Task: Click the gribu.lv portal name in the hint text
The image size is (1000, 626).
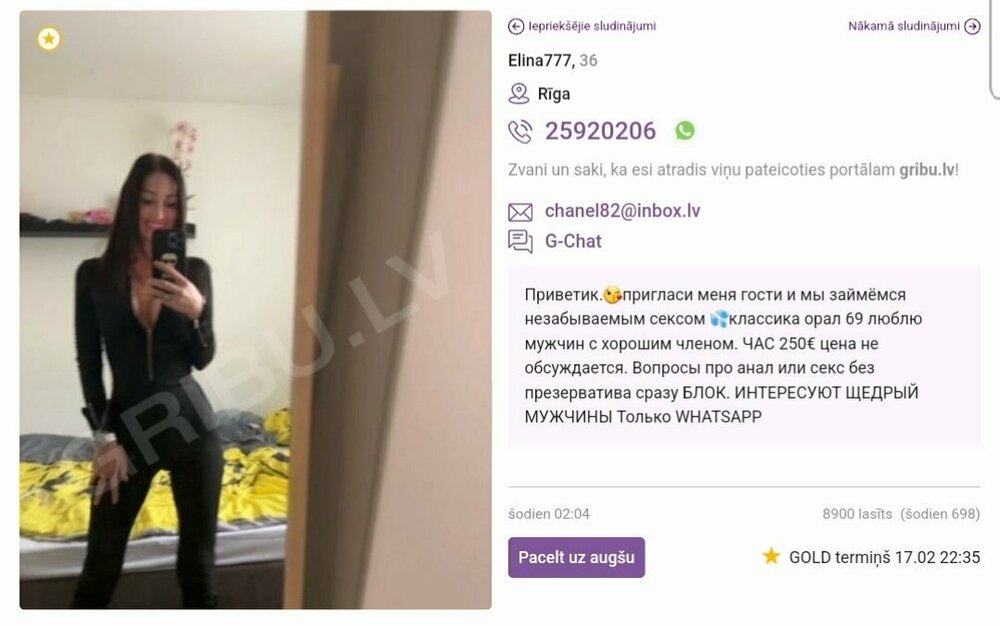Action: click(x=927, y=170)
